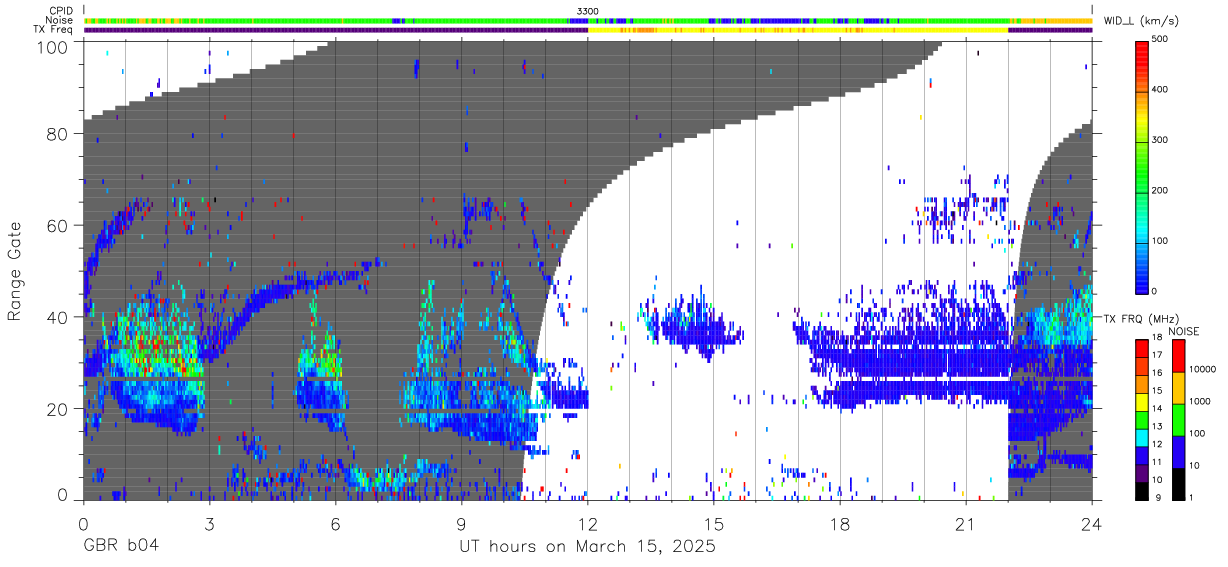
Task: Click the x-axis tick label 3
Action: coord(209,524)
